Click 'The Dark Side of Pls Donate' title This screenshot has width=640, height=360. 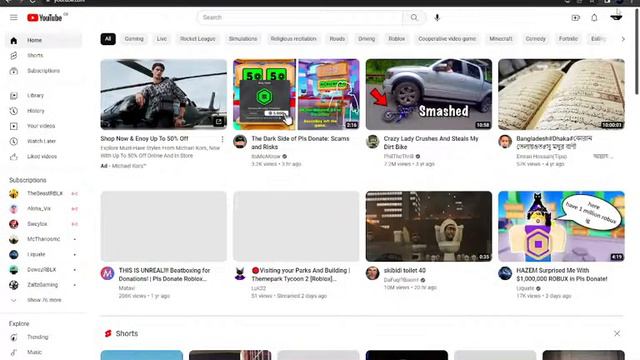click(300, 143)
